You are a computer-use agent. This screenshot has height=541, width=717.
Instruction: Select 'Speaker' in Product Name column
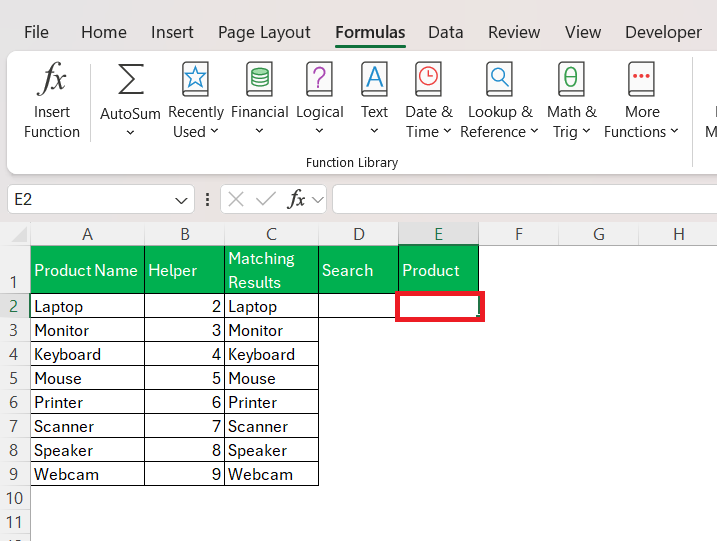click(87, 450)
